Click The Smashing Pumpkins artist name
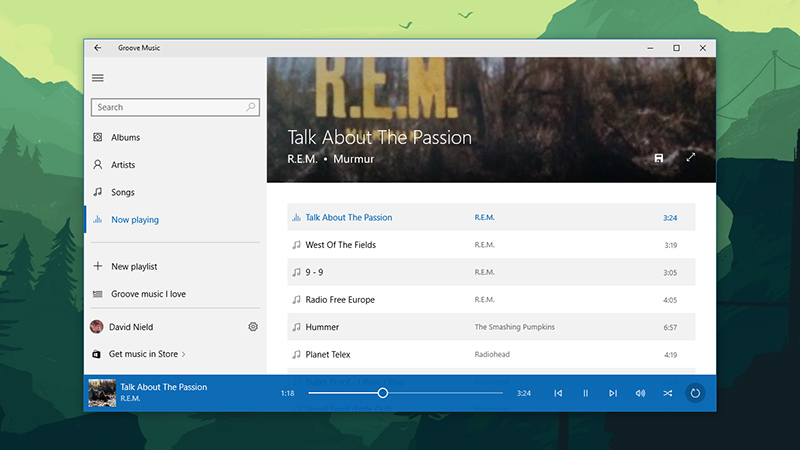Viewport: 800px width, 450px height. 514,327
